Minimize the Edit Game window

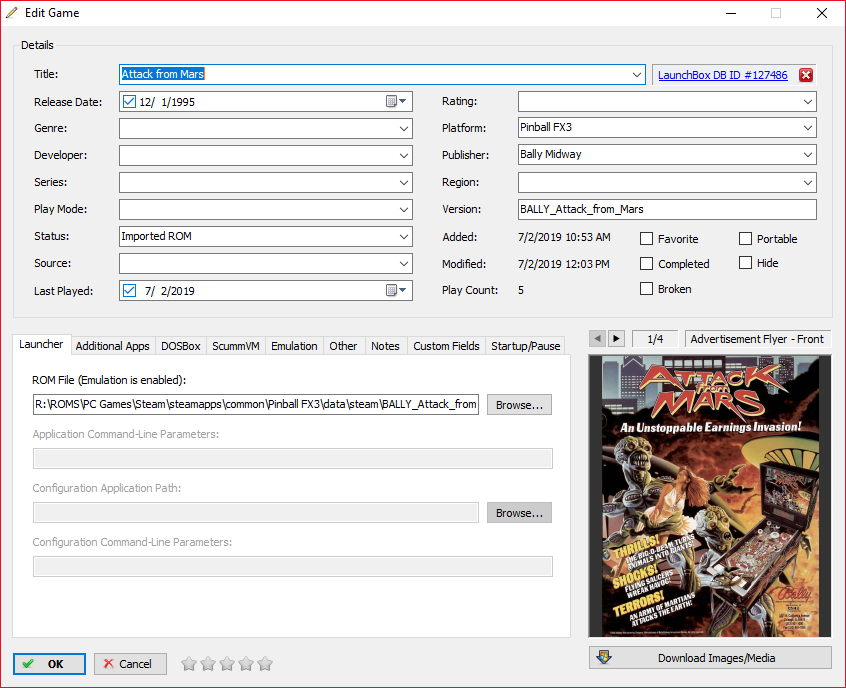tap(731, 13)
